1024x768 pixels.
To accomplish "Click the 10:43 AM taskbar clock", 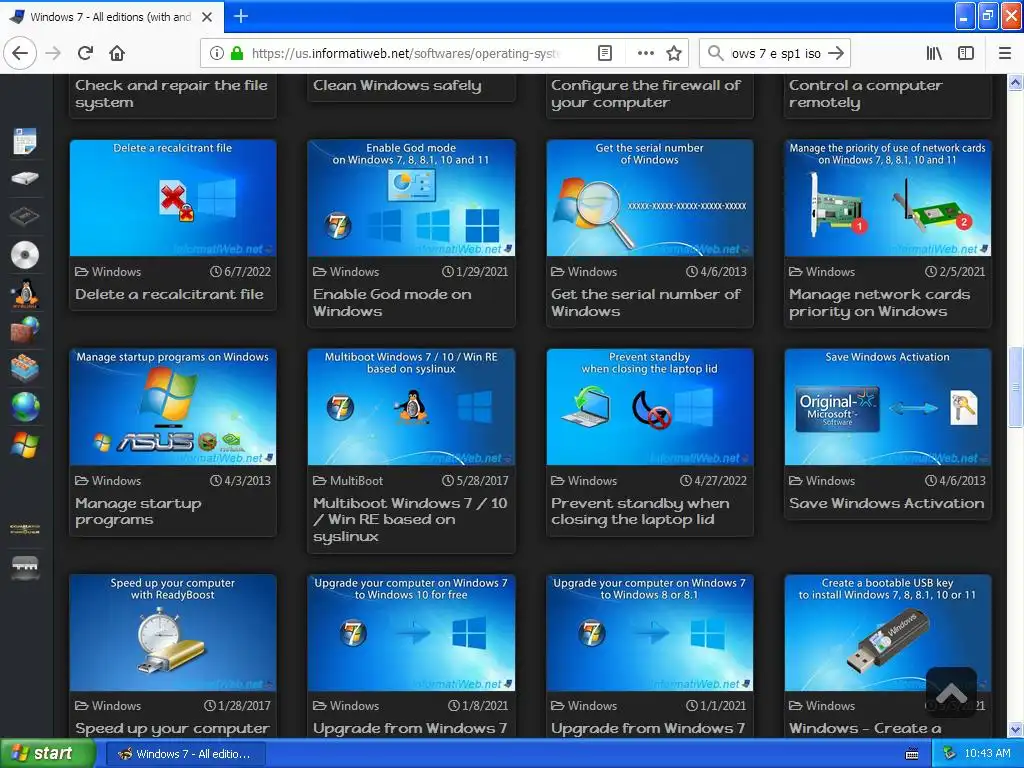I will (987, 754).
